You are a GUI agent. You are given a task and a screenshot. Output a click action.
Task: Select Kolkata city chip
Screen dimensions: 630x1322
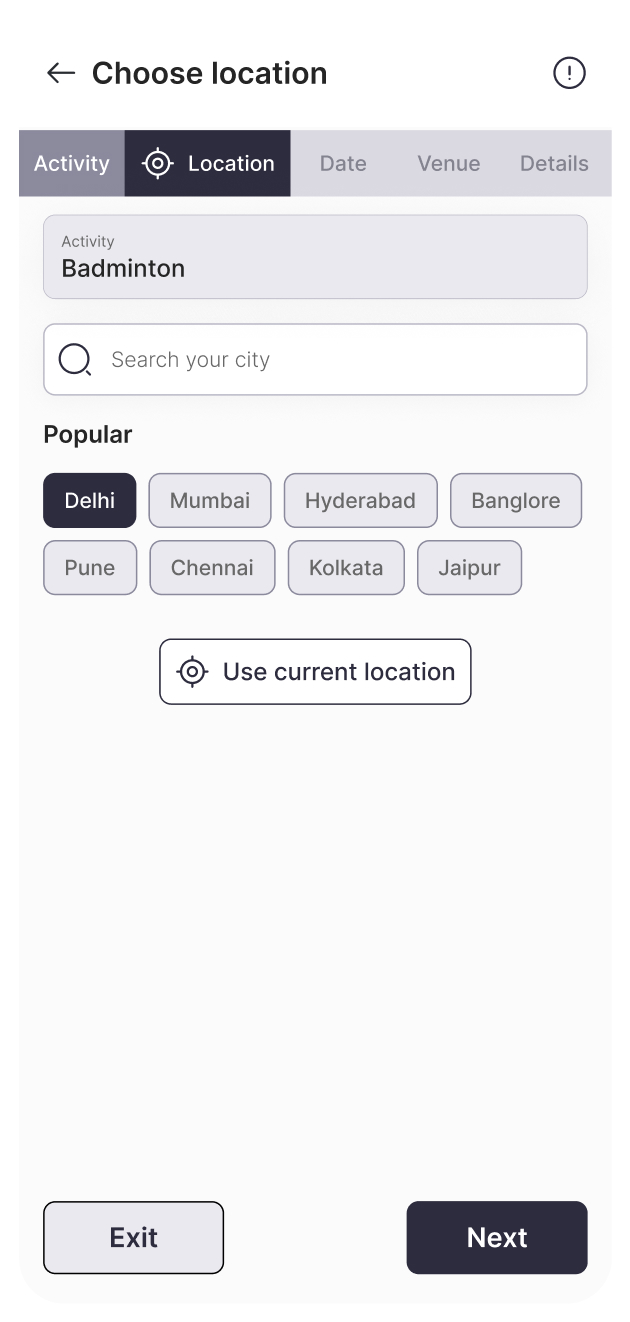[346, 568]
